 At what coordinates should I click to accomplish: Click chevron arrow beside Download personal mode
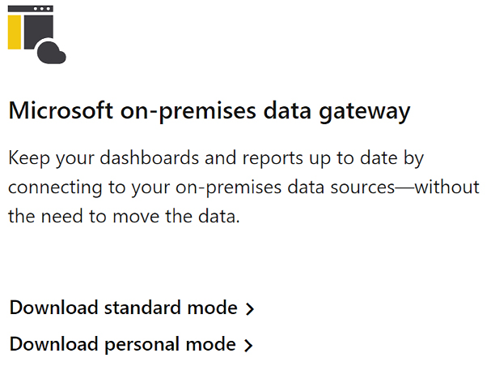(x=248, y=346)
